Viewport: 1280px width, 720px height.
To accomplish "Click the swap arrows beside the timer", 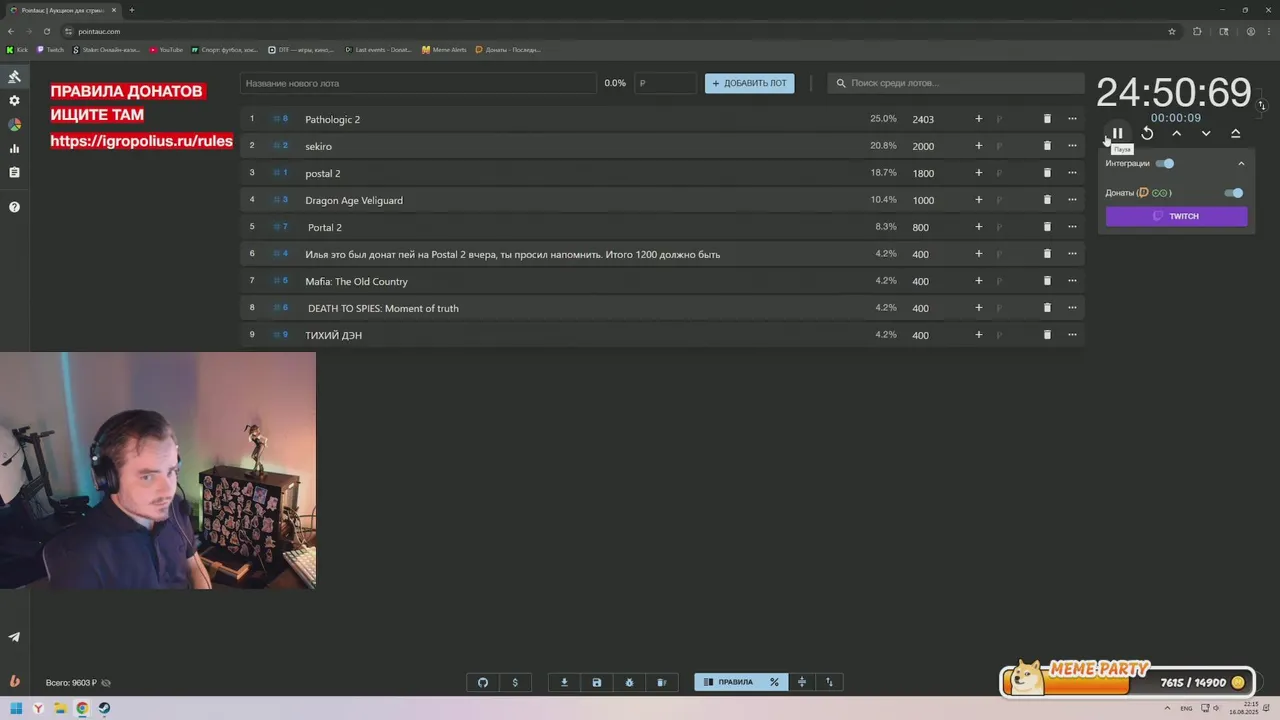I will pos(1262,105).
